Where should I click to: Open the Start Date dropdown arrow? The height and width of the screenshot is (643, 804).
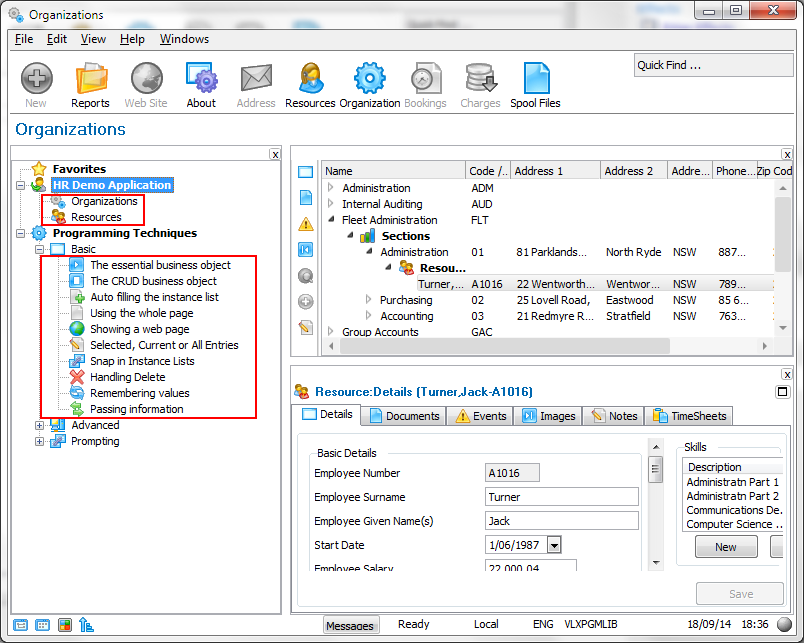click(554, 545)
